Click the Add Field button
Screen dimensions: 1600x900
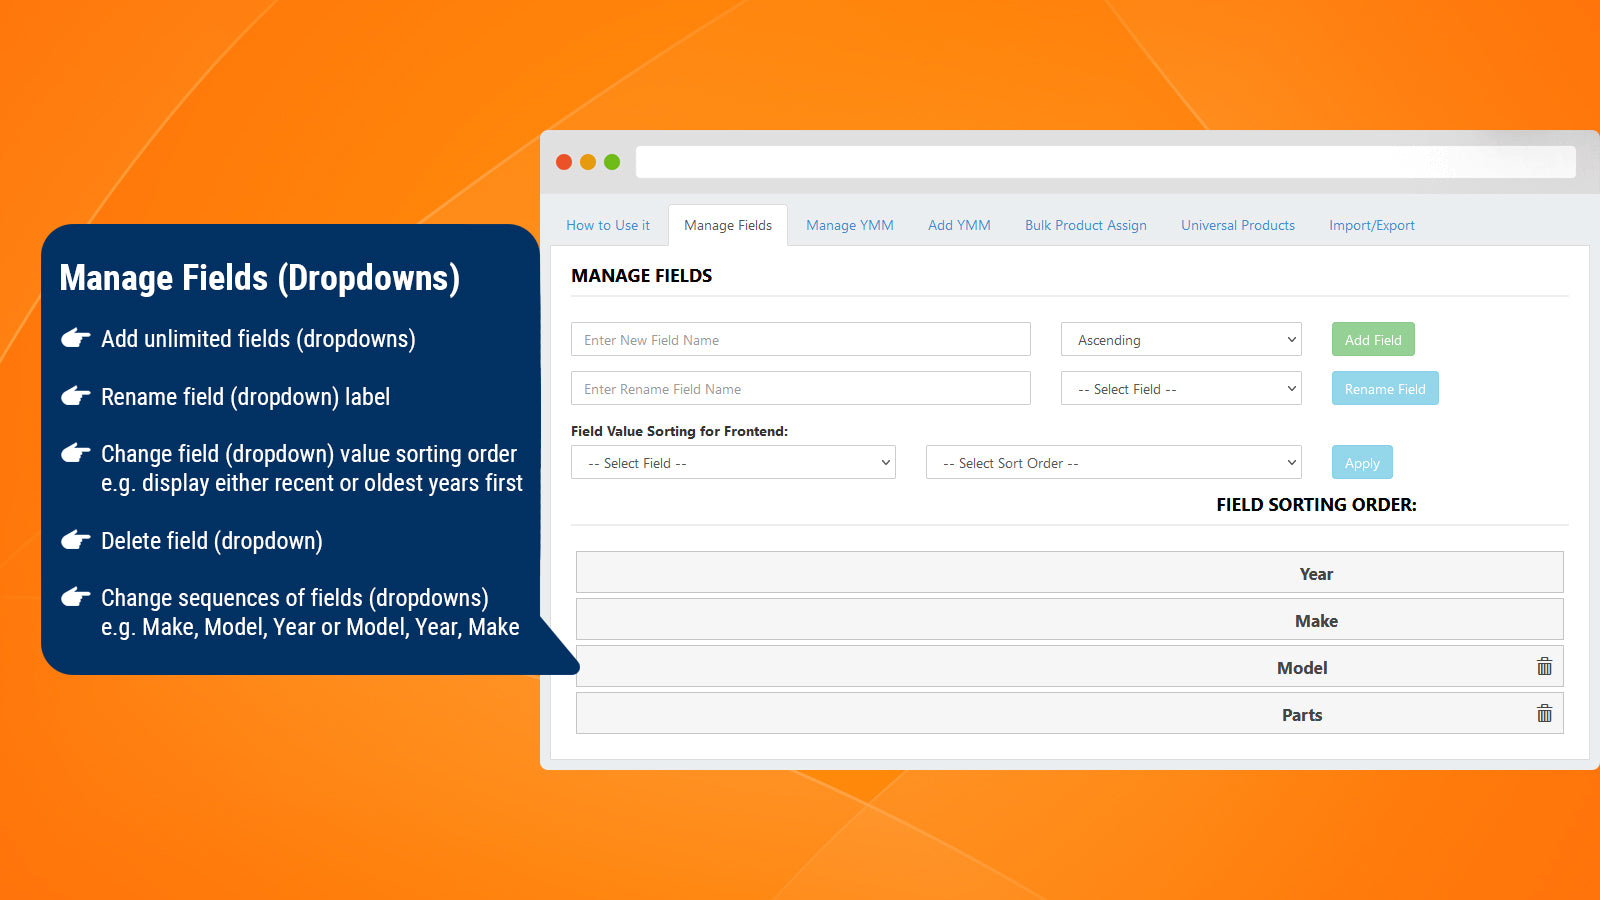[1372, 339]
